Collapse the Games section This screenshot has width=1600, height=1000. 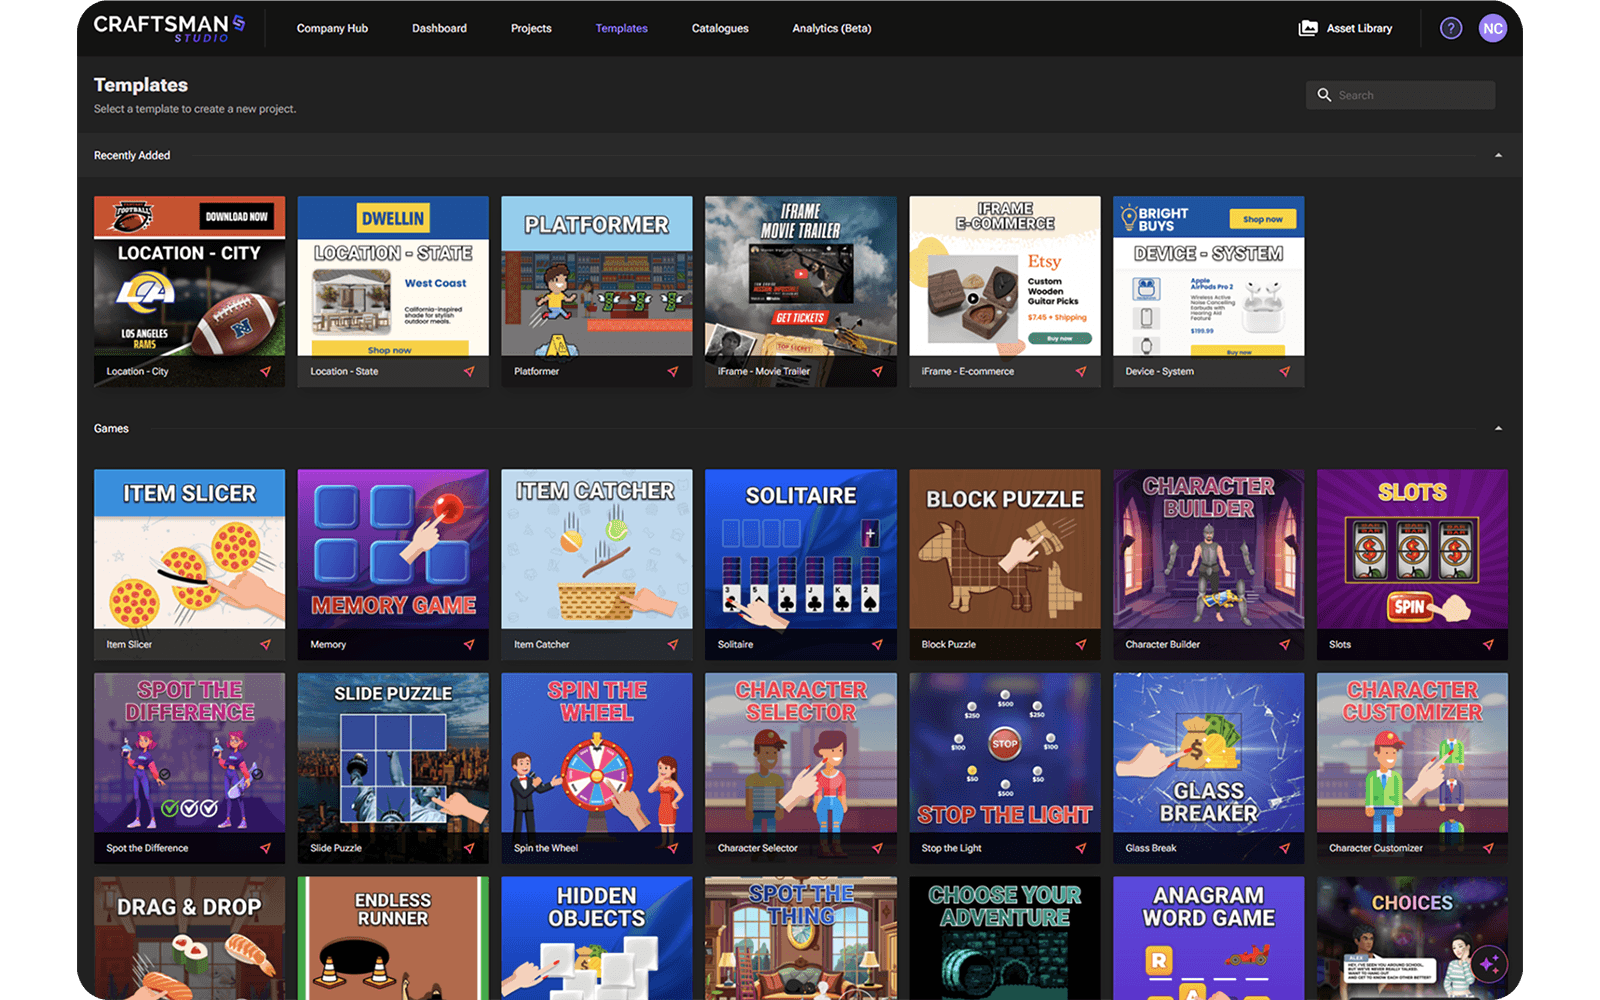1498,428
